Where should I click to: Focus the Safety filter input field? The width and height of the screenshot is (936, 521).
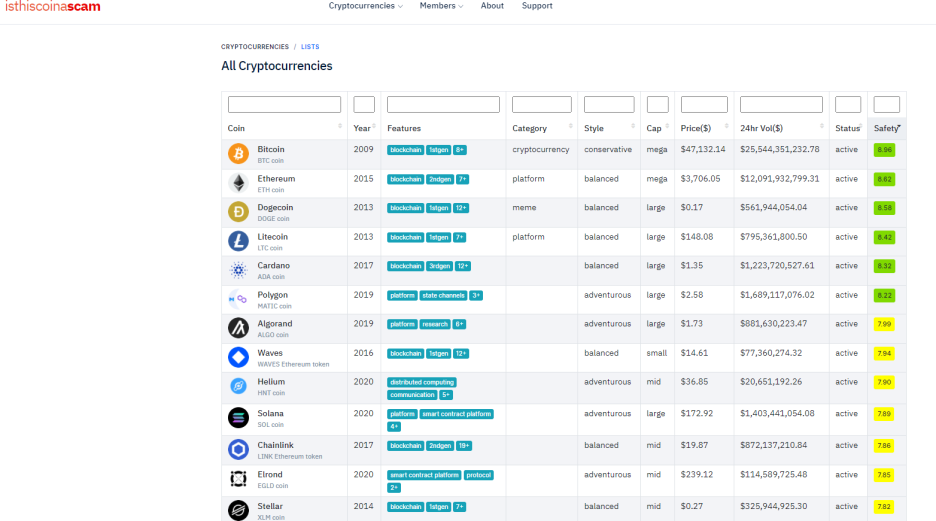pos(886,104)
